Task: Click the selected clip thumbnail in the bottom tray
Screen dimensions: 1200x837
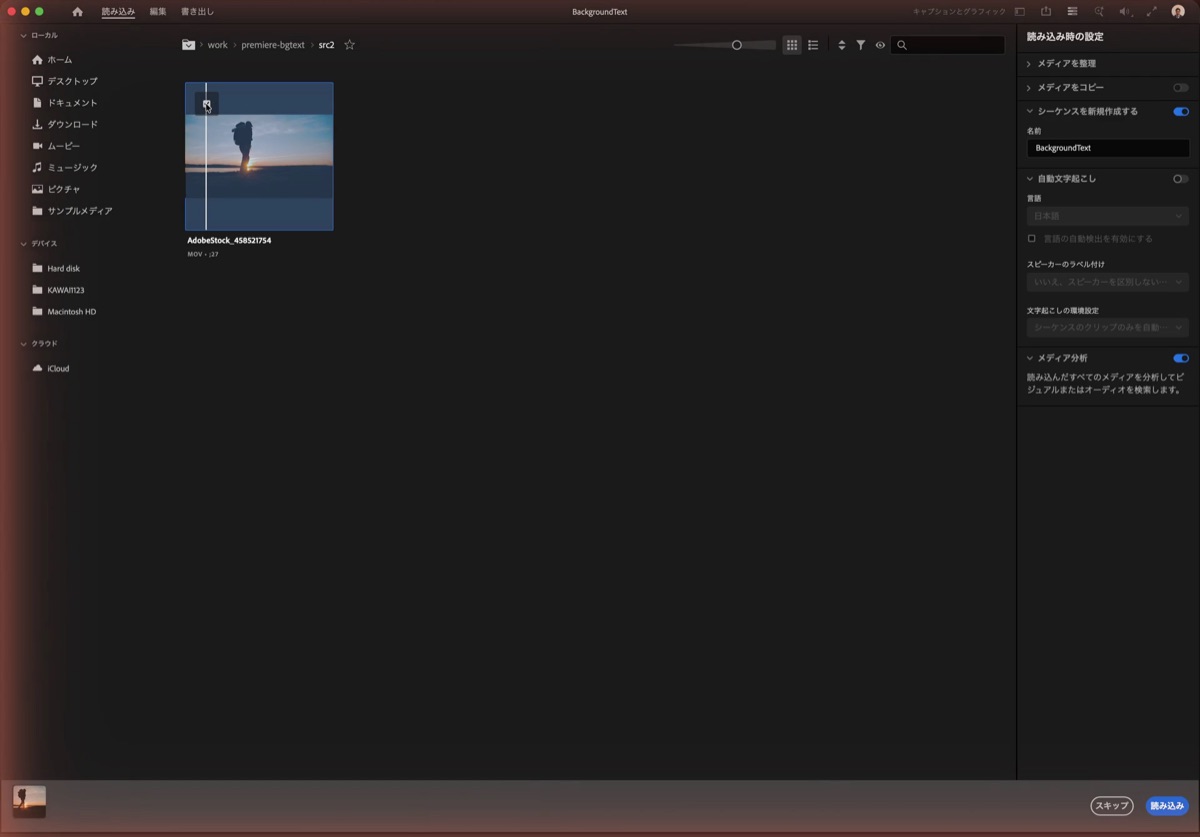Action: [29, 802]
